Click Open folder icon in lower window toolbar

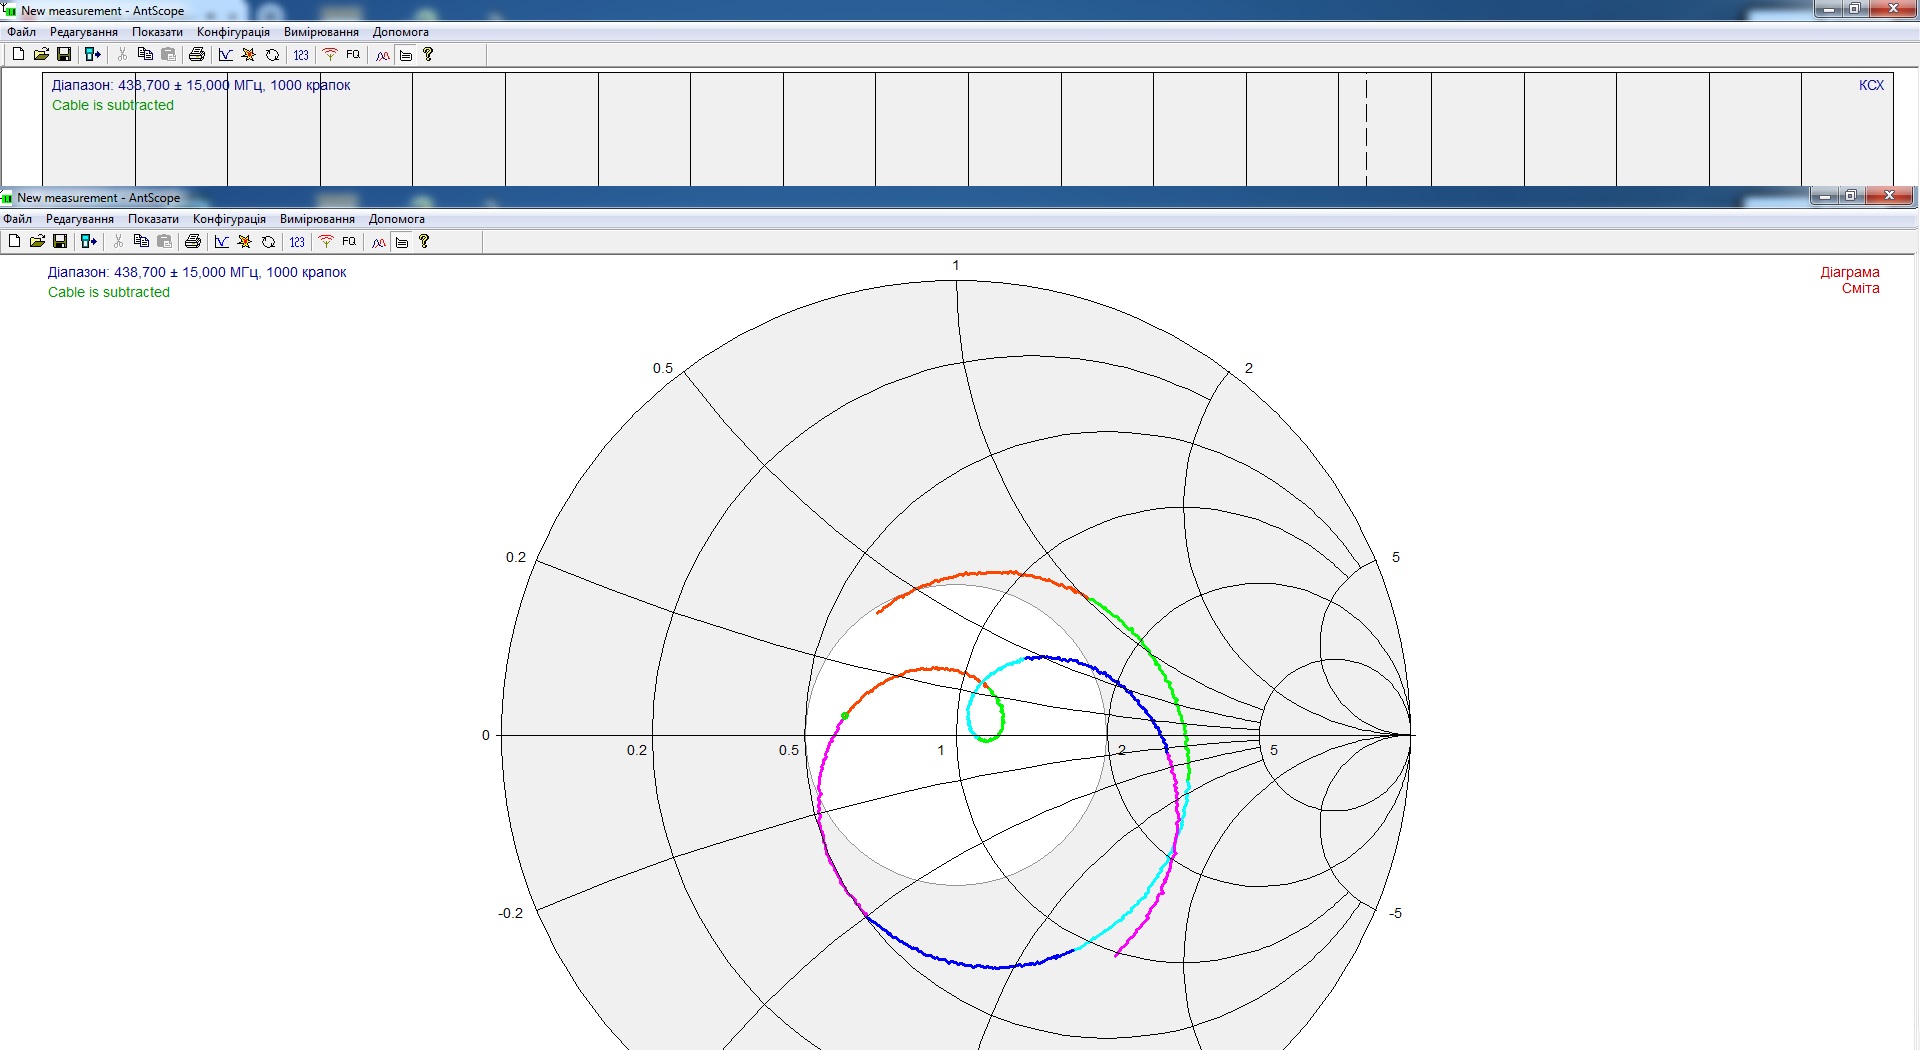37,241
